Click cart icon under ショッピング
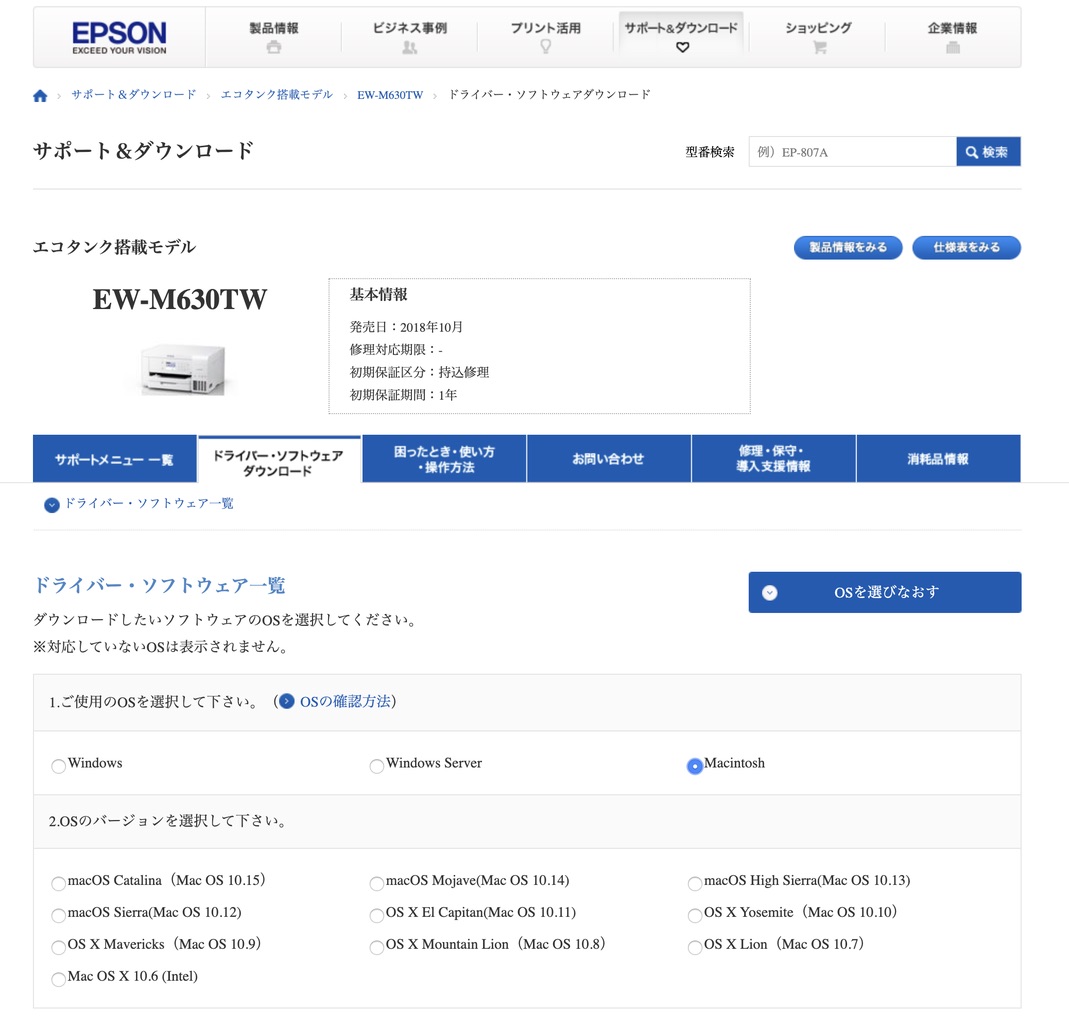The height and width of the screenshot is (1024, 1069). tap(819, 47)
